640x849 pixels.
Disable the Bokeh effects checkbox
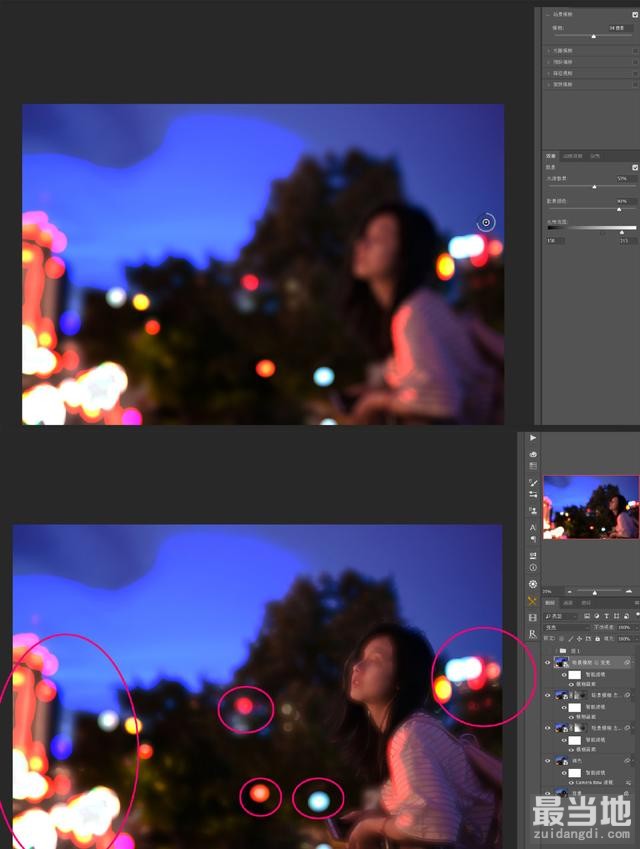pos(635,167)
